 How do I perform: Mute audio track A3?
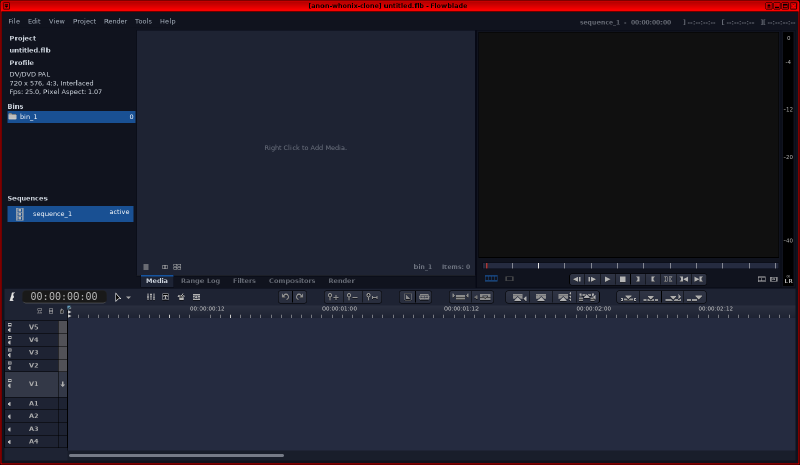[10, 428]
